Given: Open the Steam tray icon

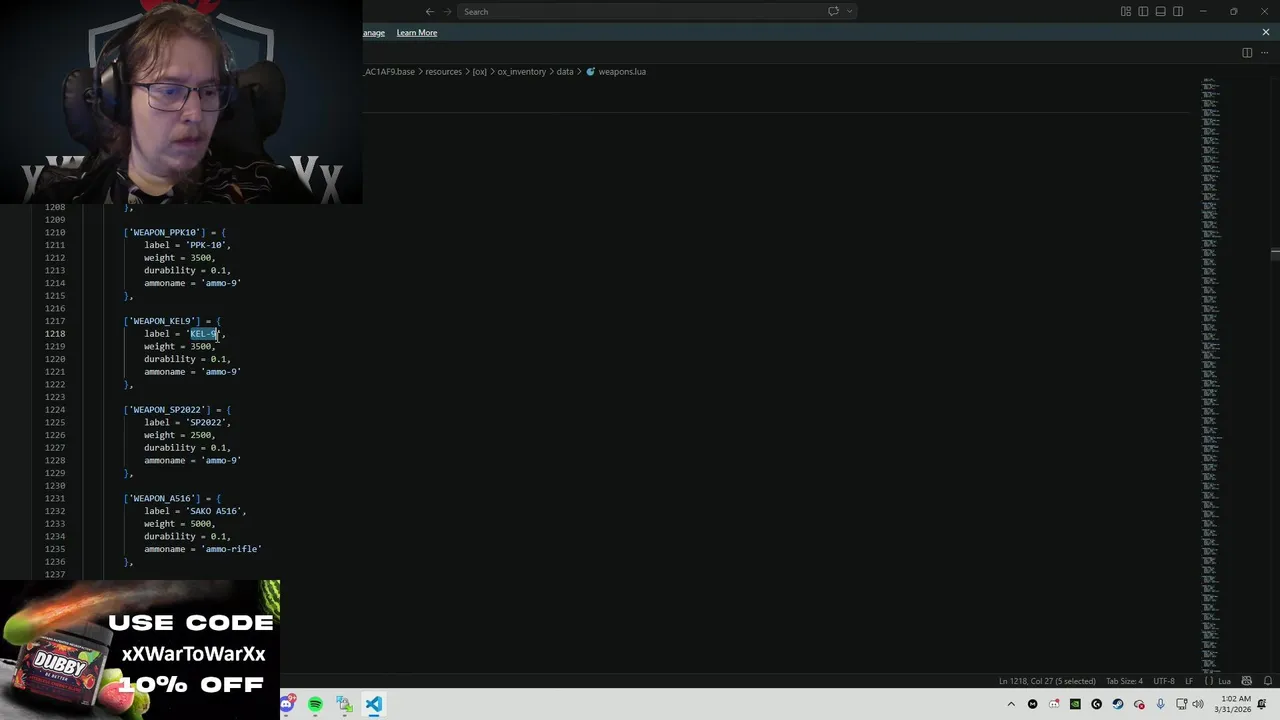Looking at the screenshot, I should coord(1118,705).
